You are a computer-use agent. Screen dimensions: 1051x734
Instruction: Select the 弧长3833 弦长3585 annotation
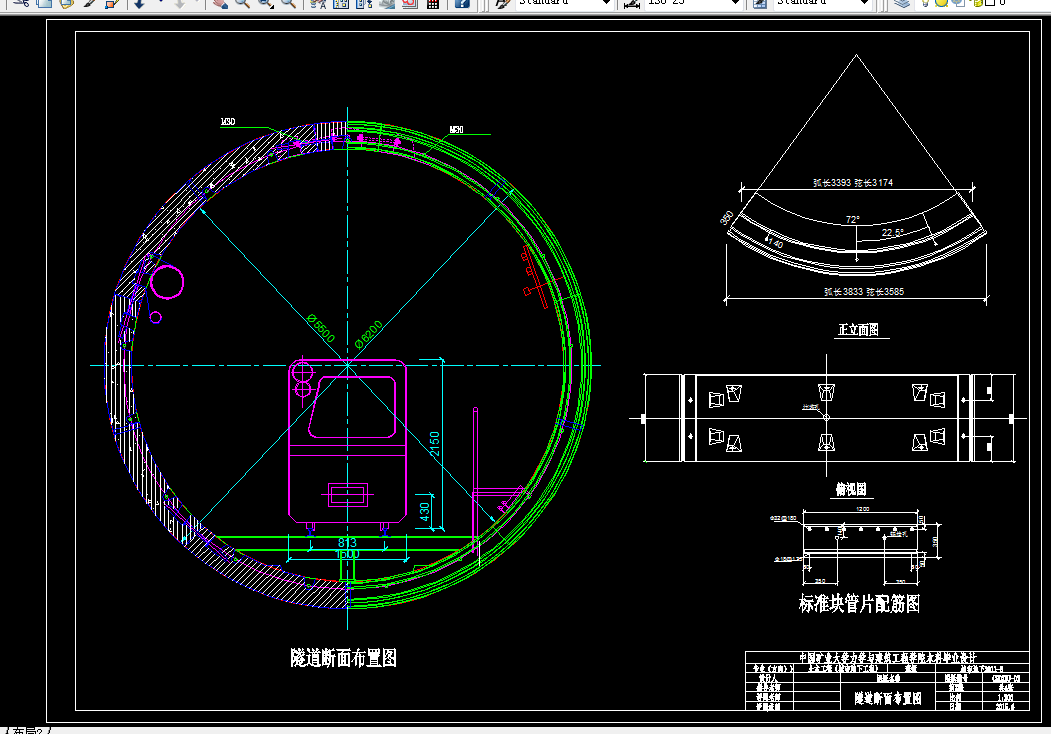863,292
